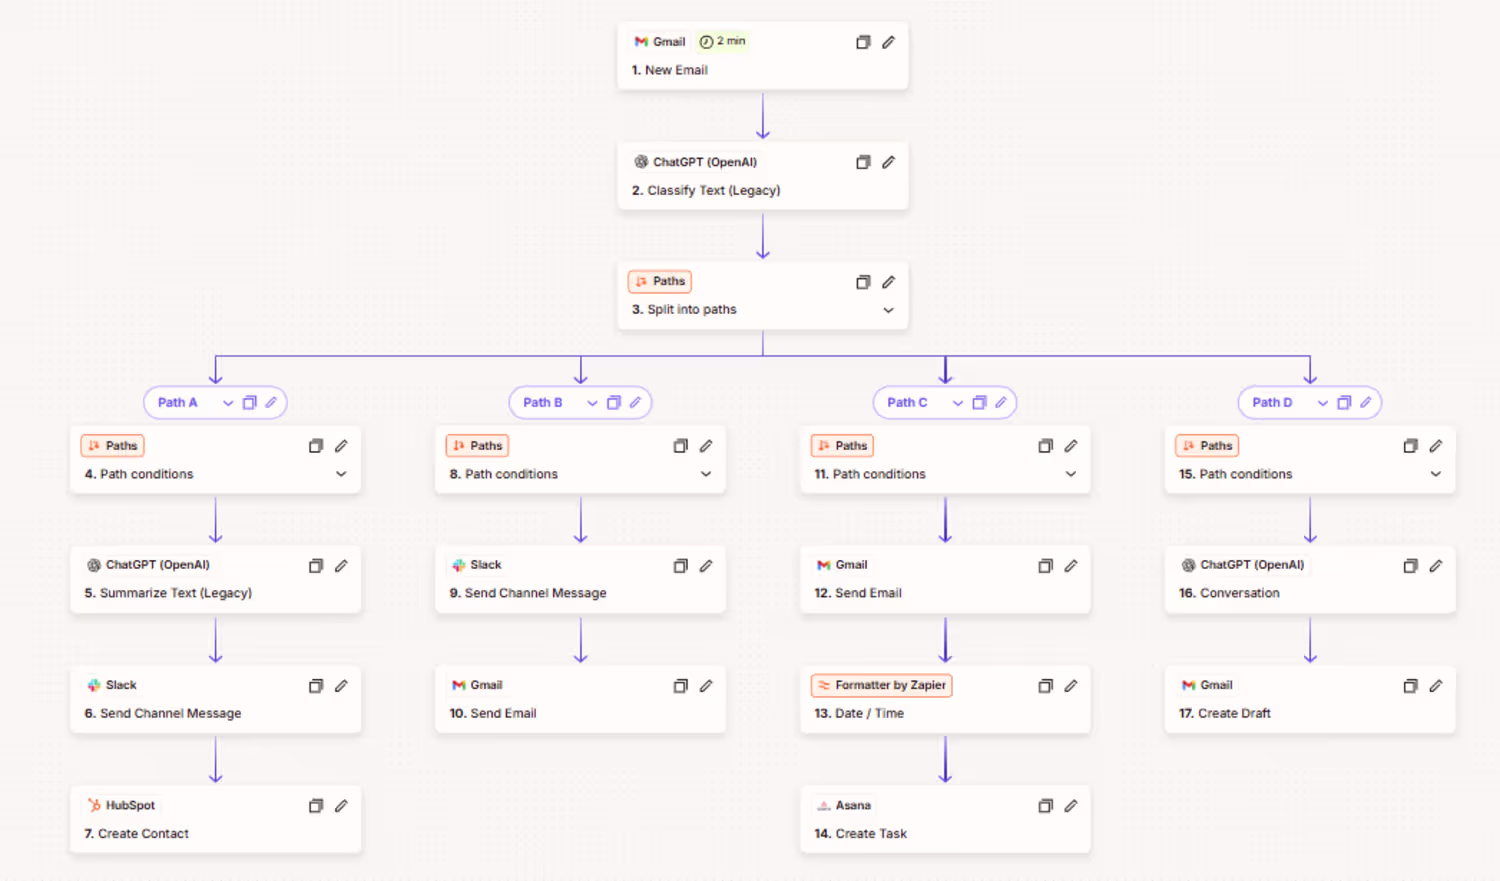Open the Conversation ChatGPT step card
This screenshot has height=881, width=1500.
pos(1310,579)
